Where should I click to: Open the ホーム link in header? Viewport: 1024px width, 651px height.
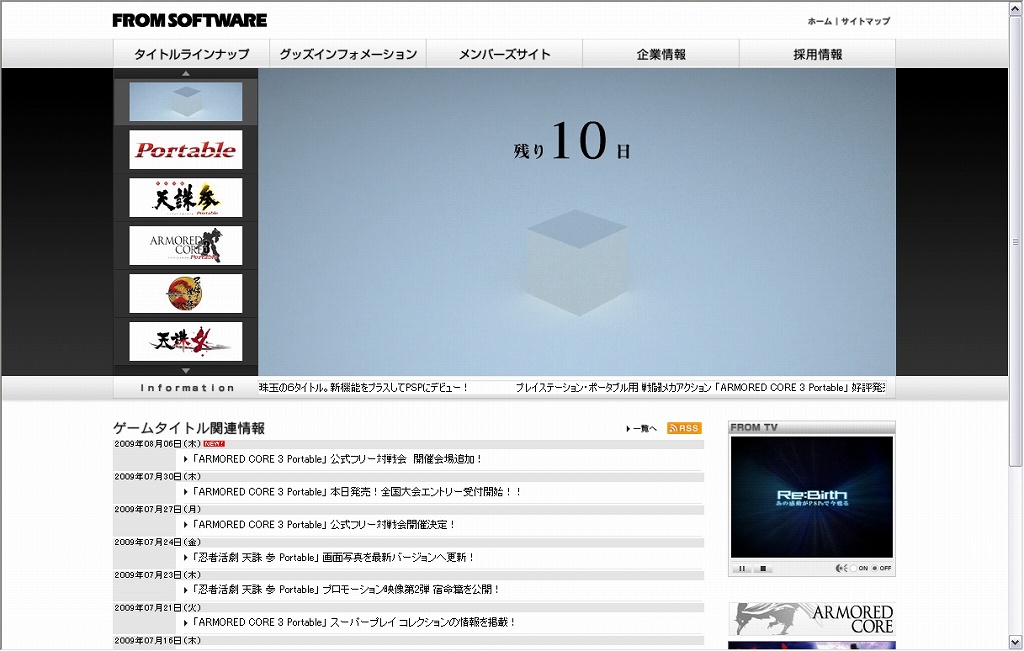820,21
